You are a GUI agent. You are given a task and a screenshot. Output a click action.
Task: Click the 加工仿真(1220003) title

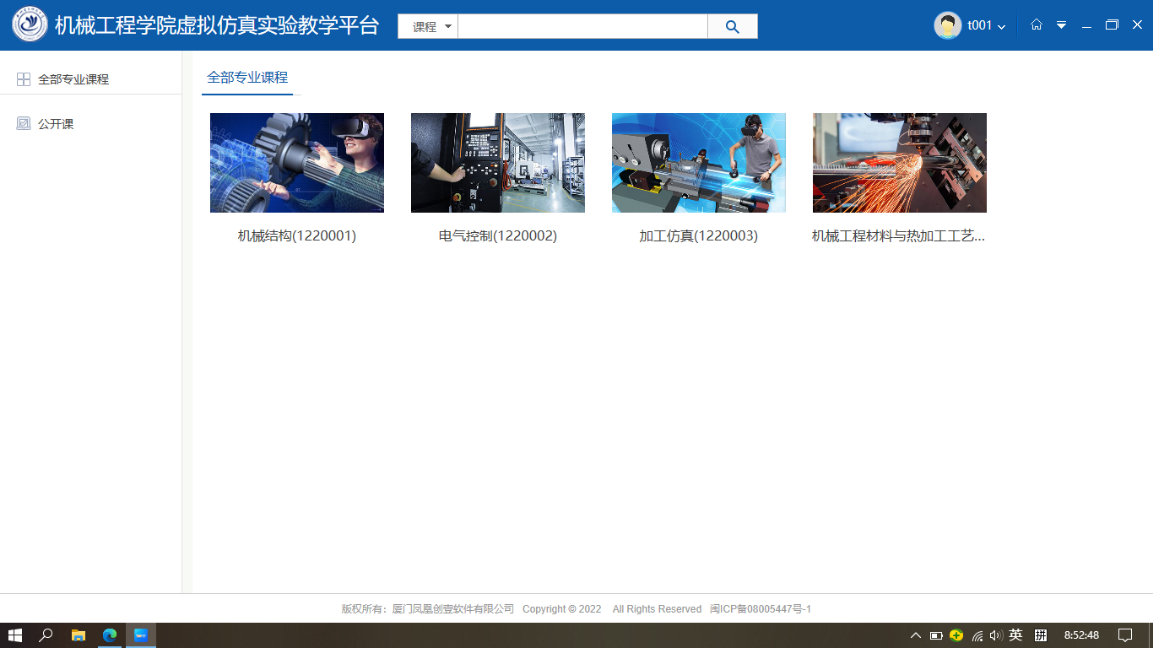699,236
